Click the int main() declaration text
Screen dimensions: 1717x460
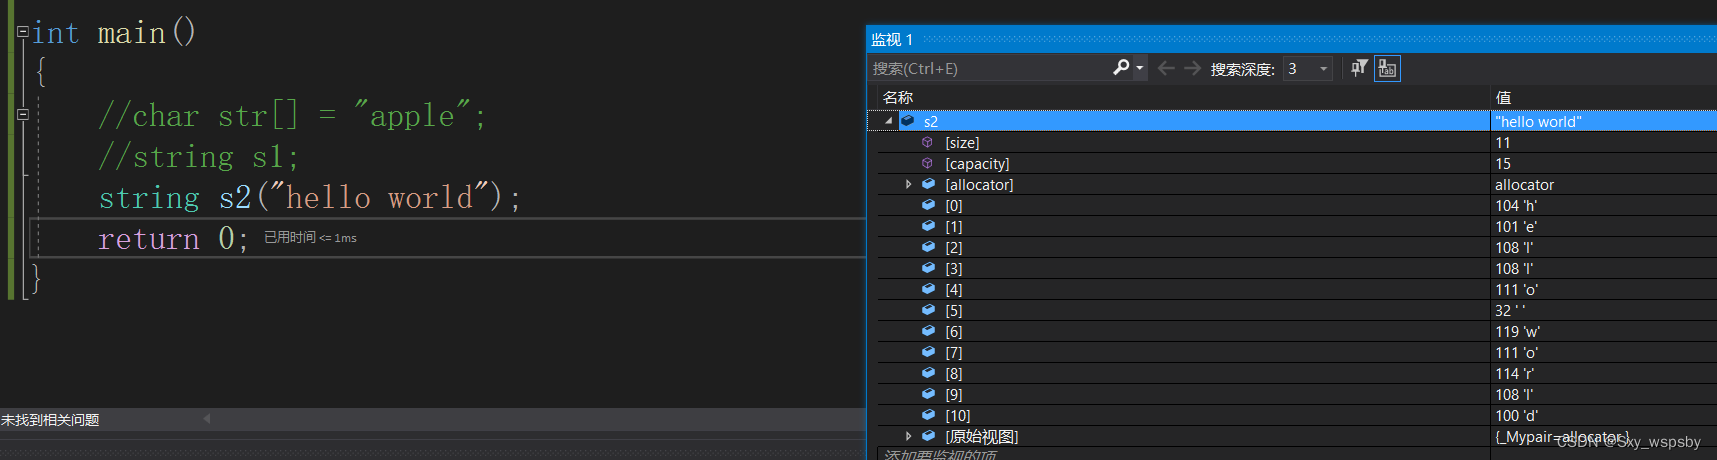click(114, 33)
